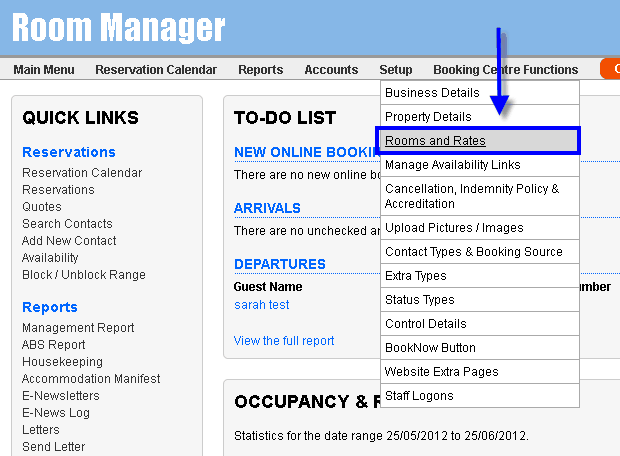Open the Reservation Calendar quick link

coord(82,173)
